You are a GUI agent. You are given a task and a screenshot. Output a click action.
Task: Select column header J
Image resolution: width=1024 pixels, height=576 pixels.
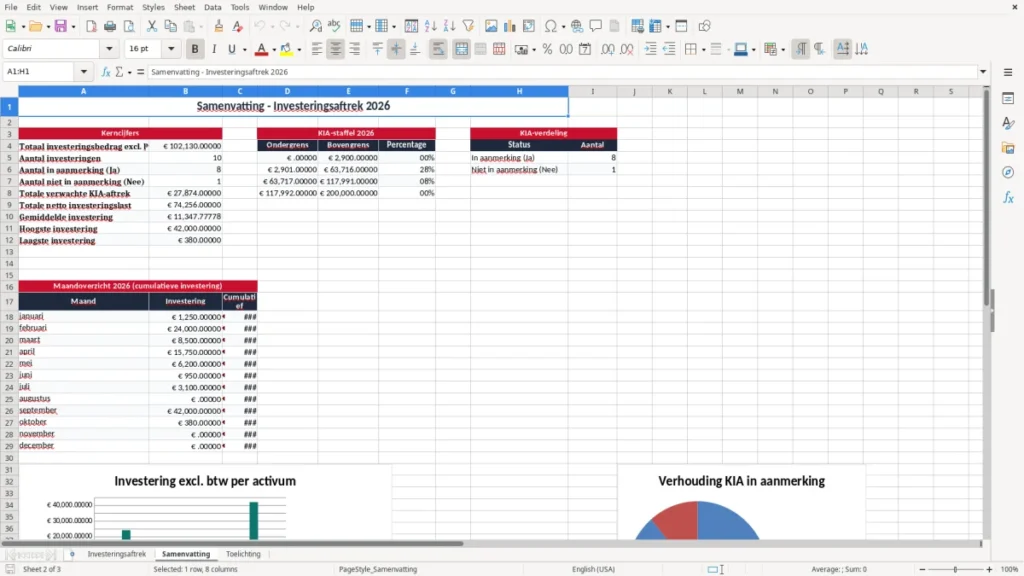634,91
